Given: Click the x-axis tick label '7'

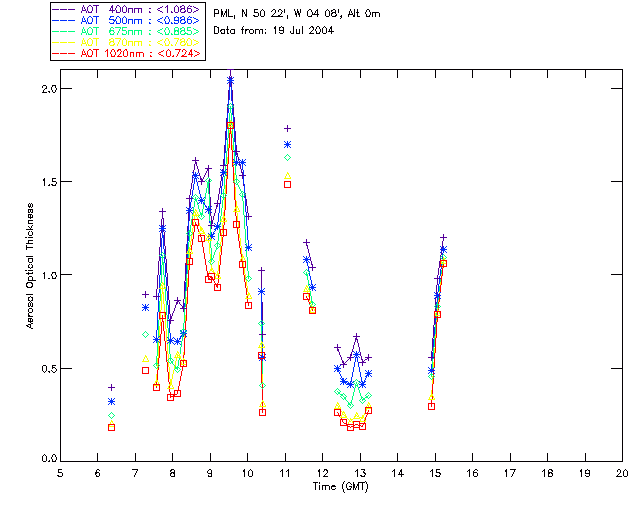Looking at the screenshot, I should click(x=135, y=473).
